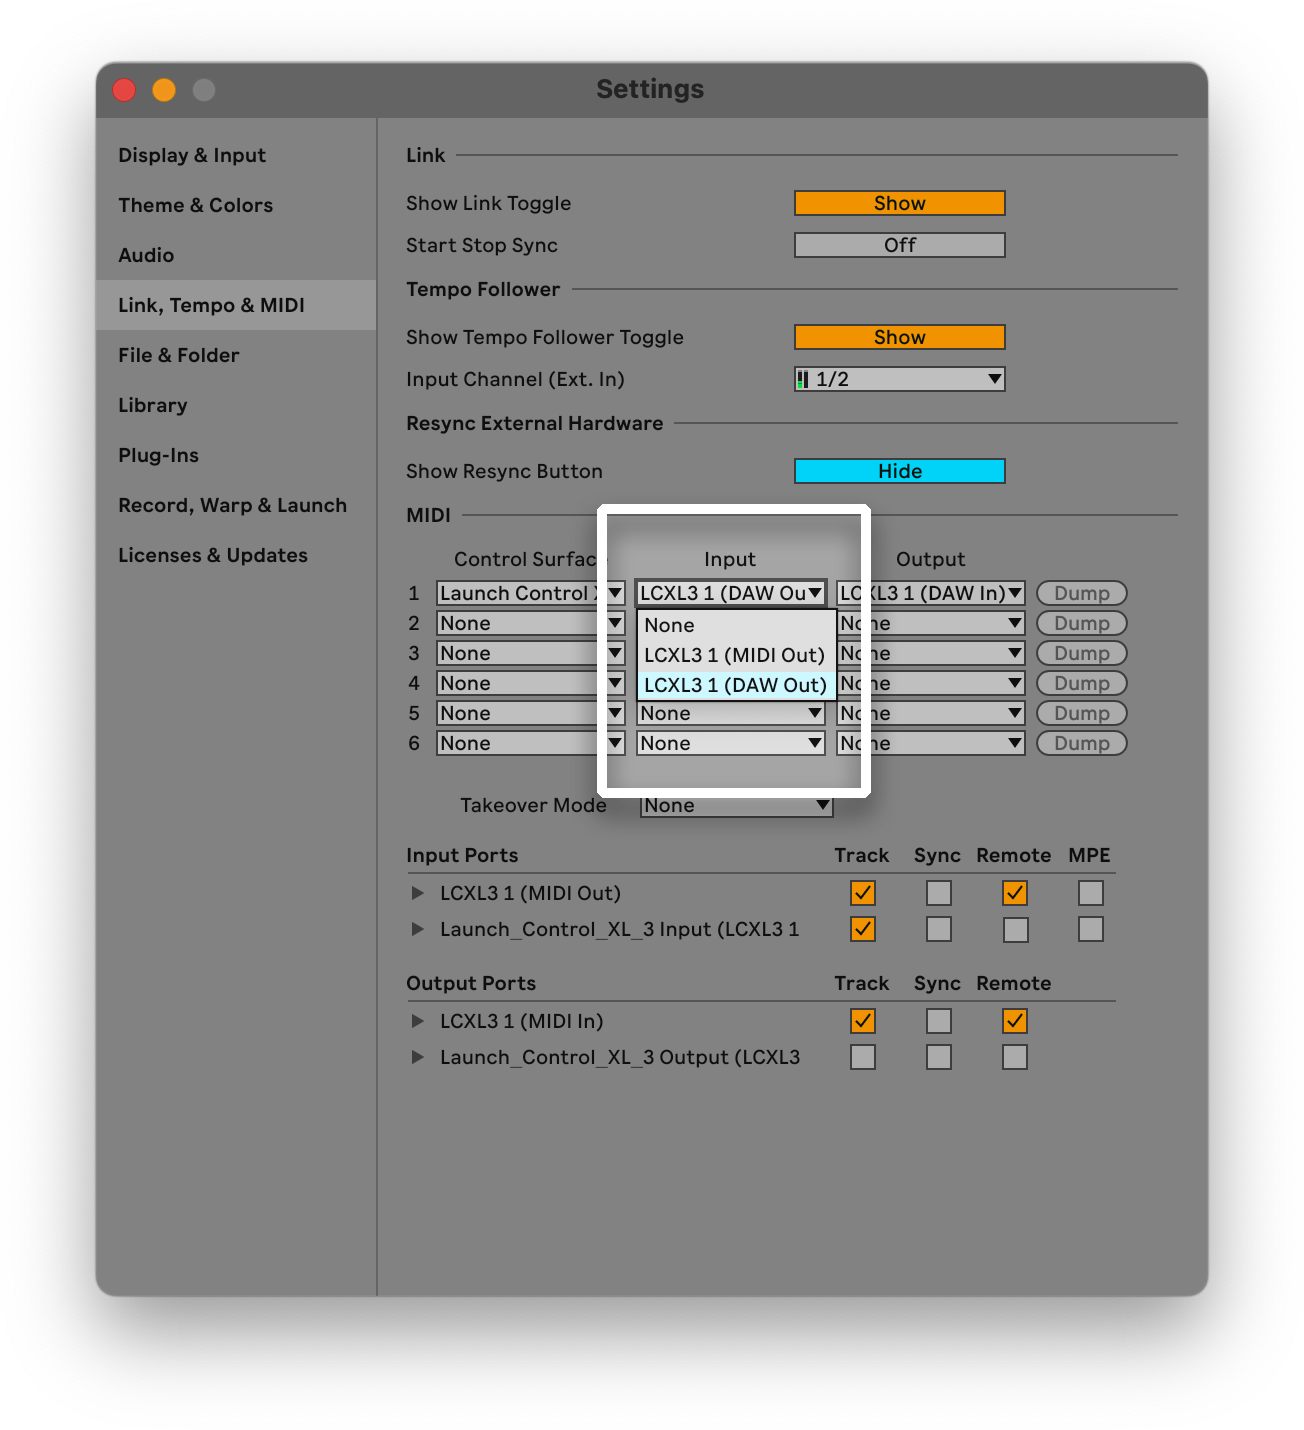Open the Input Channel (Ext. In) dropdown

point(899,379)
